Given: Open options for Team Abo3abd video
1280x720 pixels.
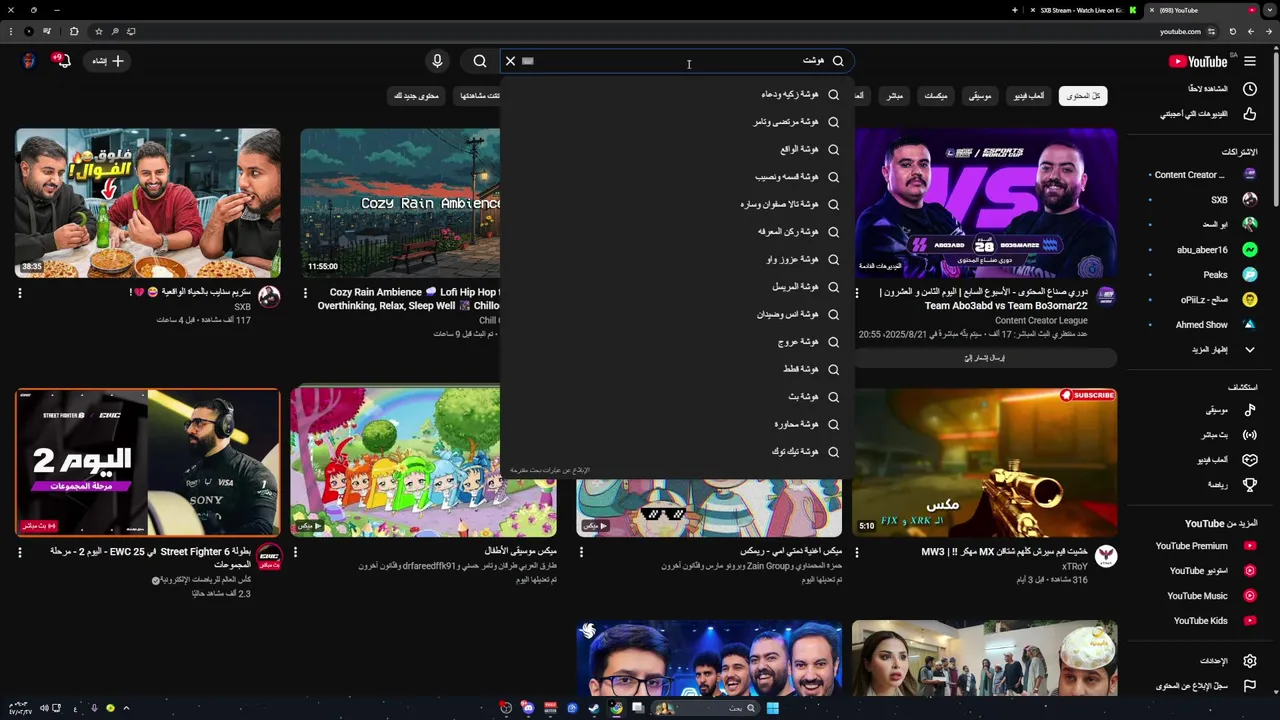Looking at the screenshot, I should click(x=857, y=294).
